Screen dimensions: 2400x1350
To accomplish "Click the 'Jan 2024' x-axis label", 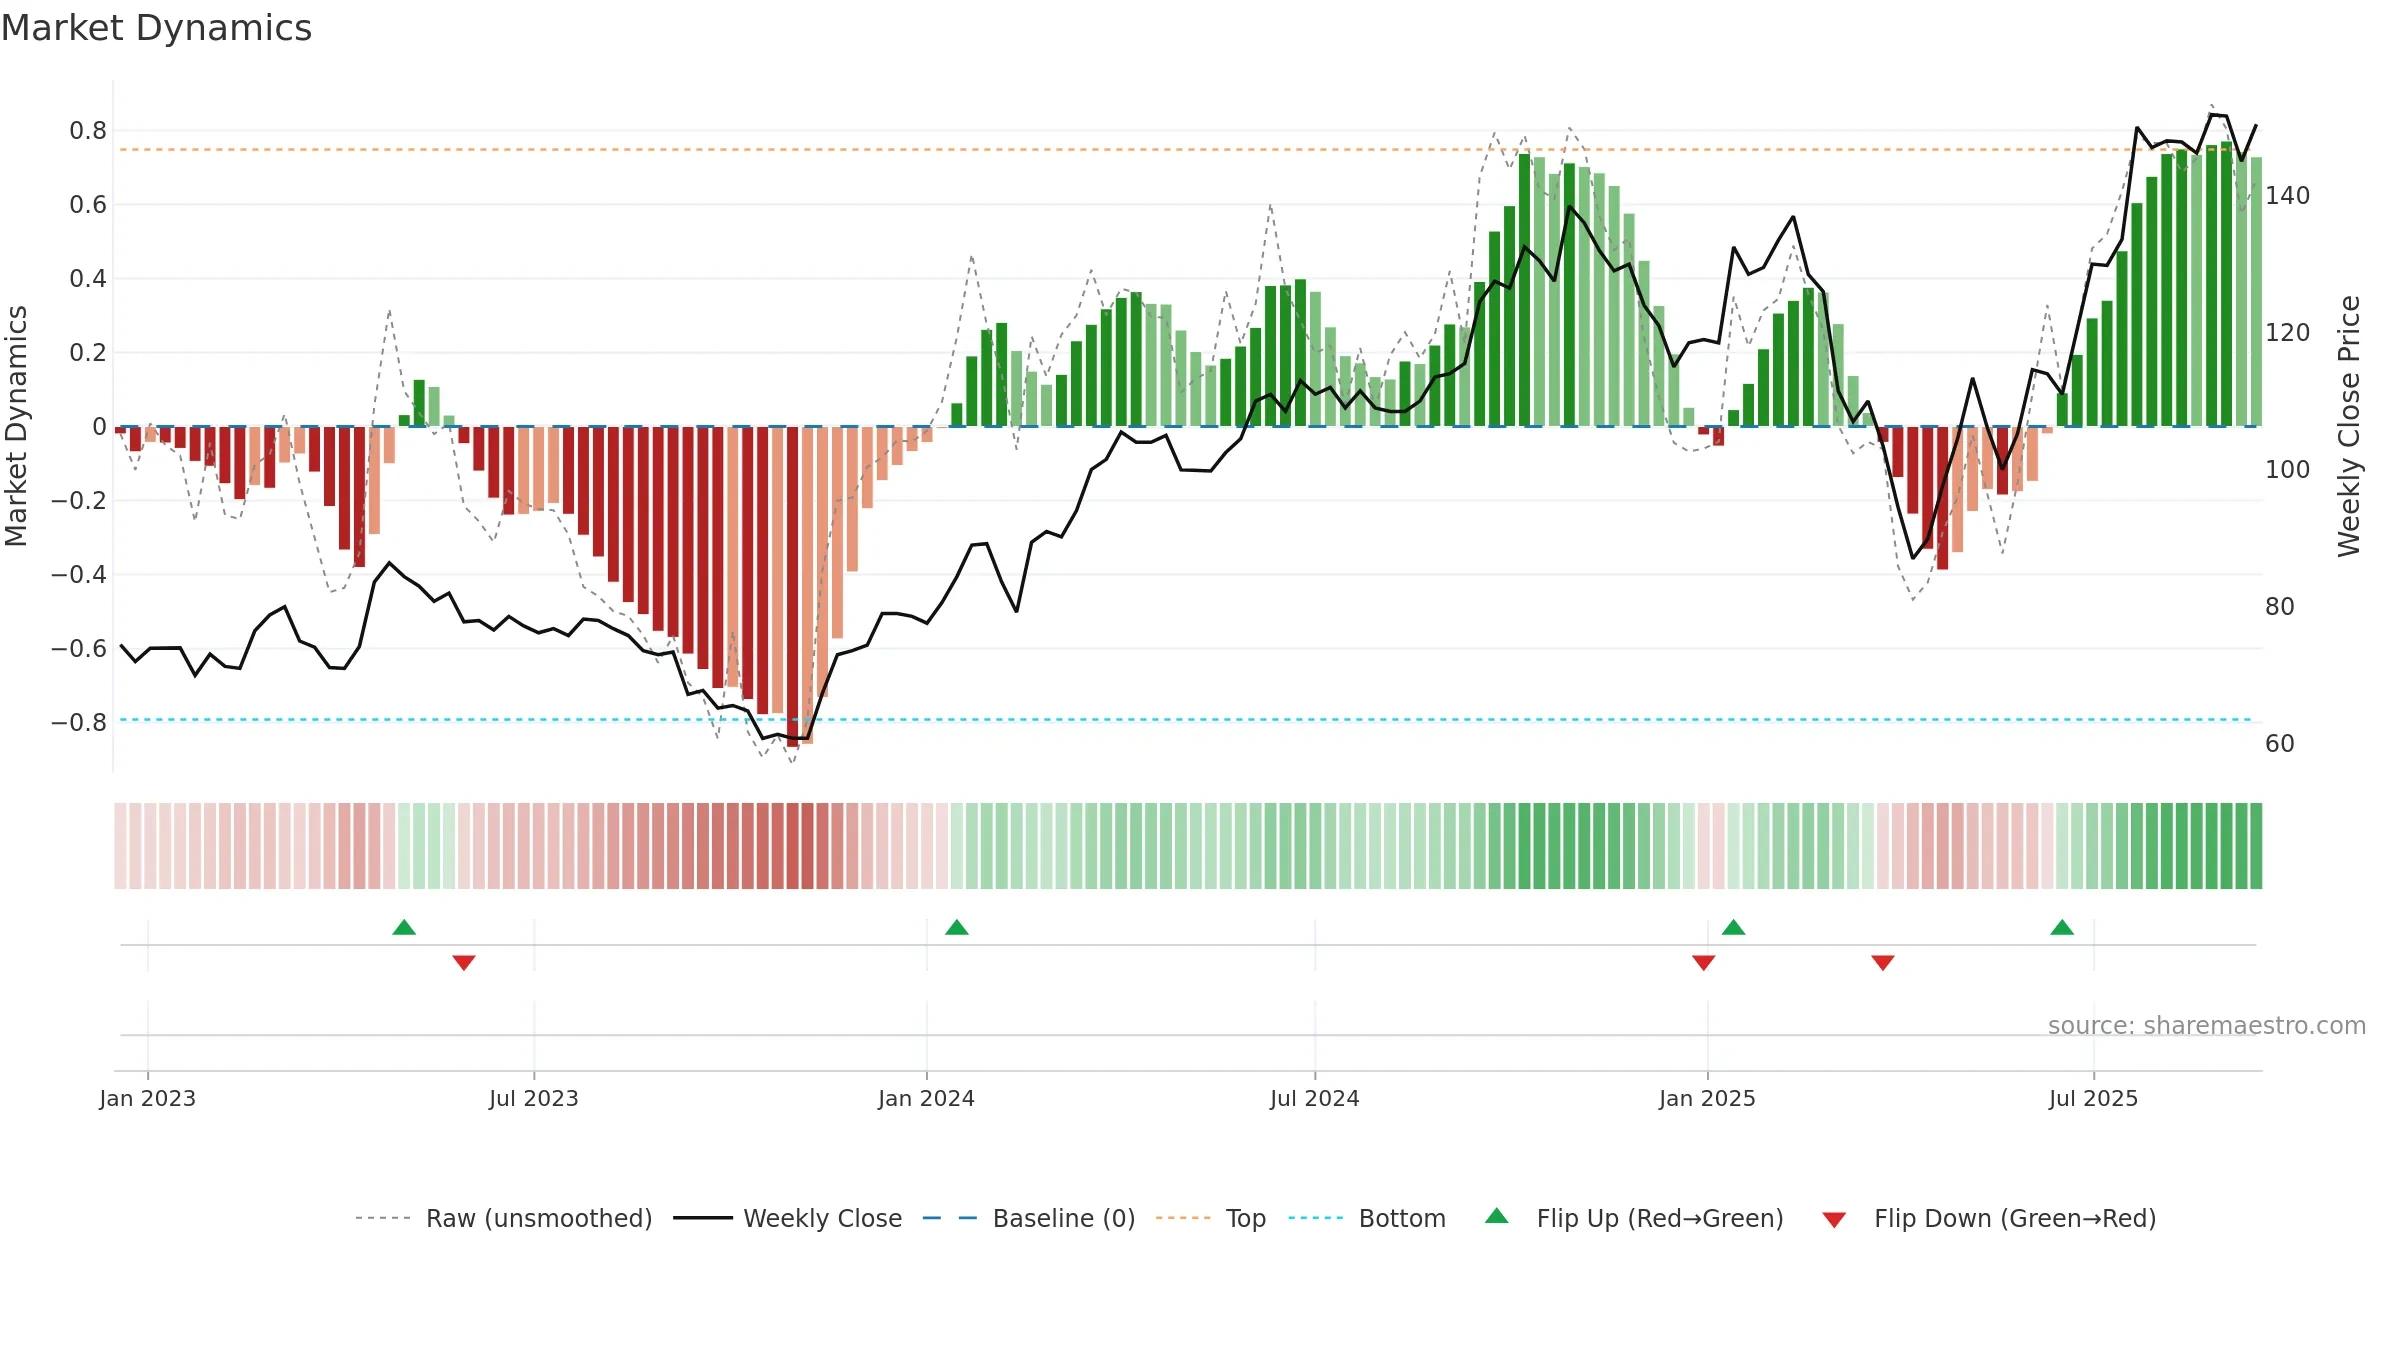I will click(927, 1098).
